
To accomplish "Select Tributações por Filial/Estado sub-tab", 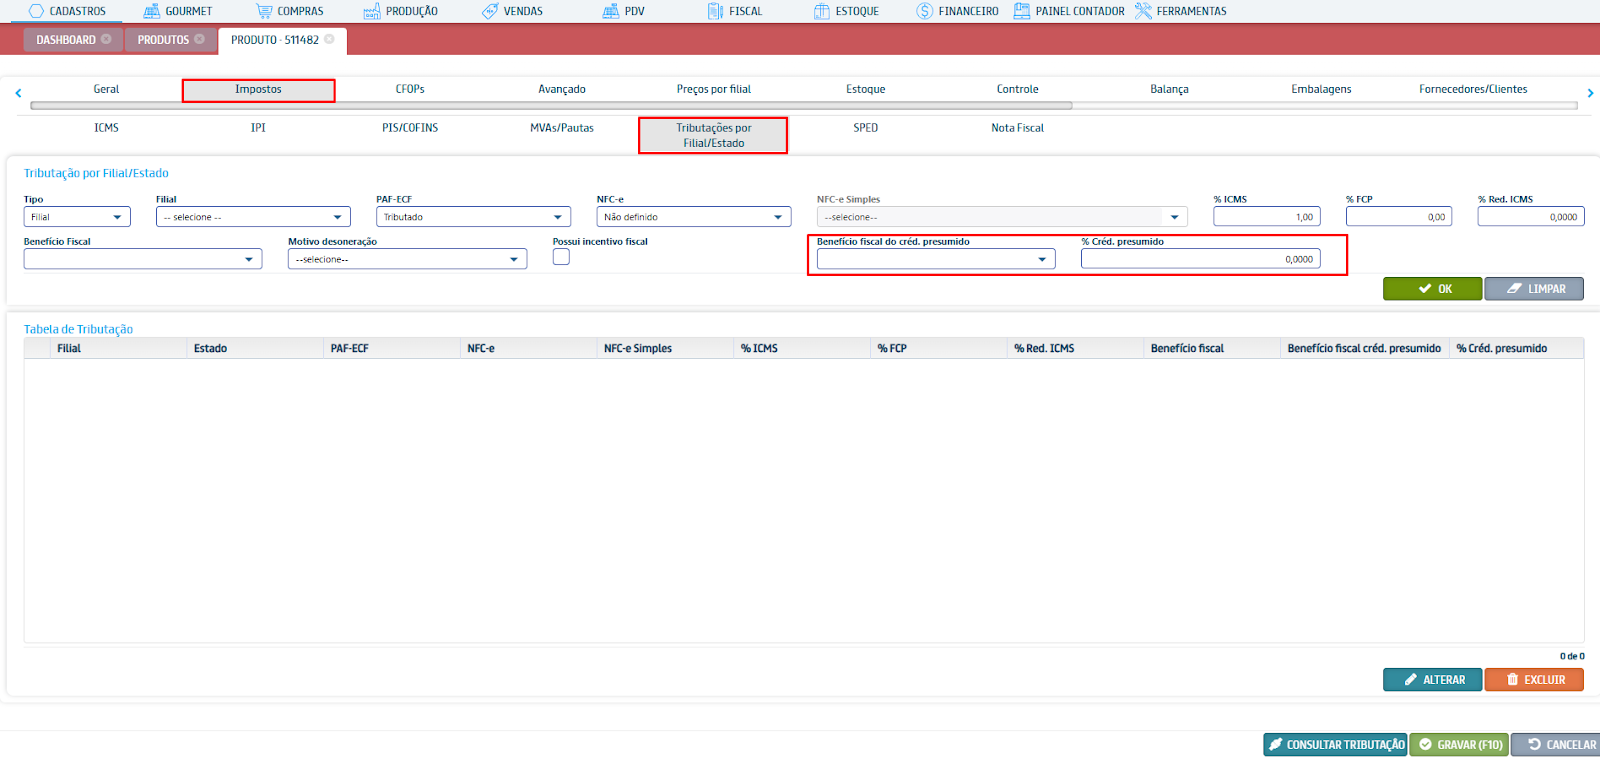I will pyautogui.click(x=714, y=135).
